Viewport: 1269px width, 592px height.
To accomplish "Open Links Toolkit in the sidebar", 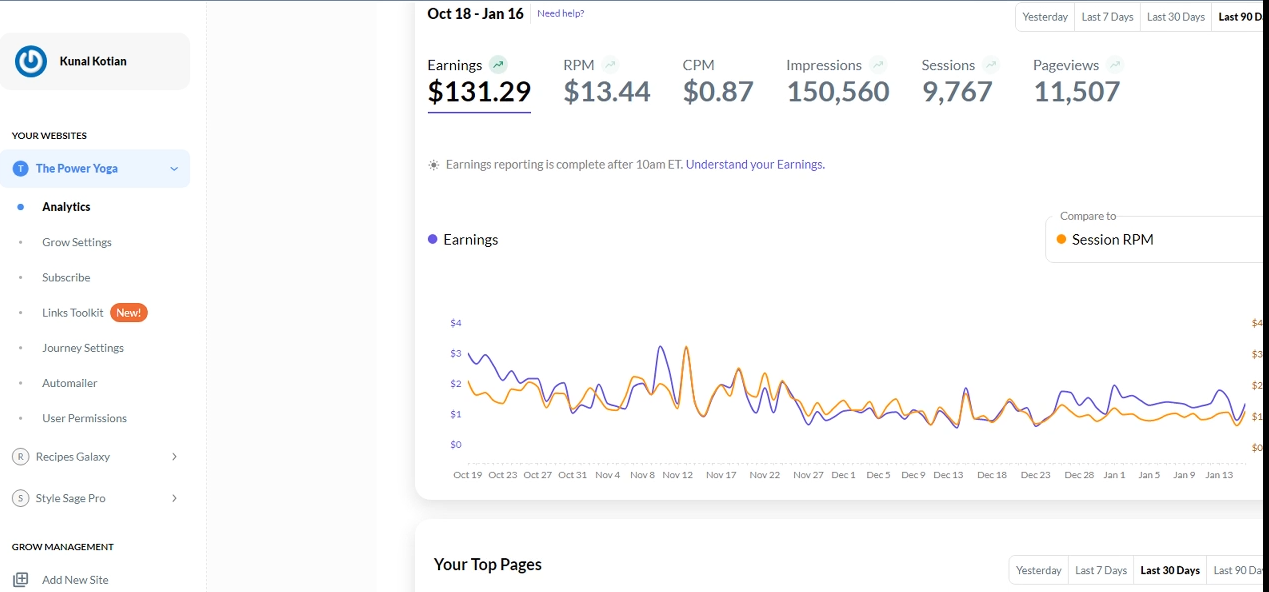I will 73,313.
